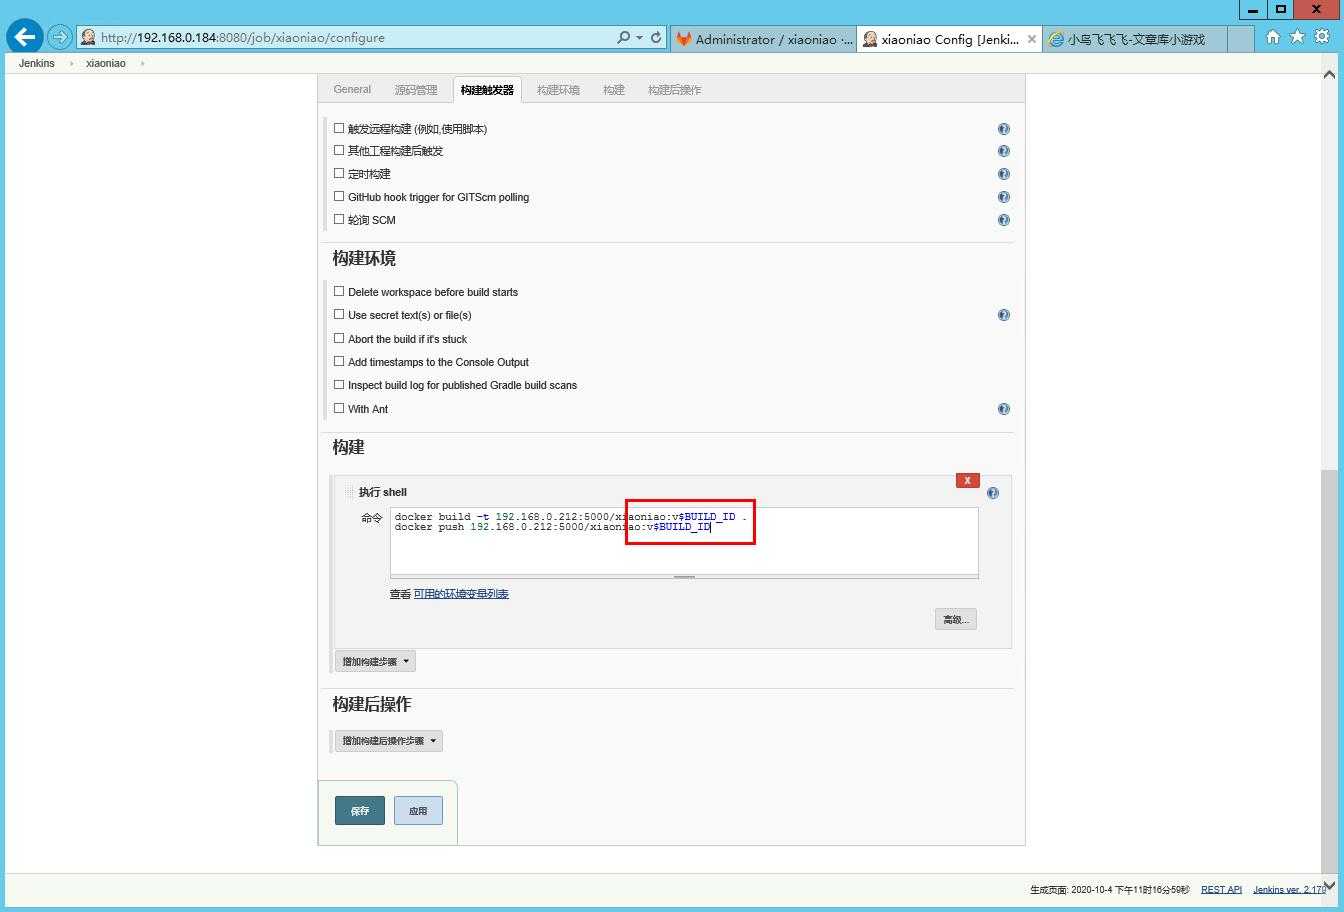Click the shell textarea resize handle
Image resolution: width=1344 pixels, height=912 pixels.
pyautogui.click(x=684, y=577)
